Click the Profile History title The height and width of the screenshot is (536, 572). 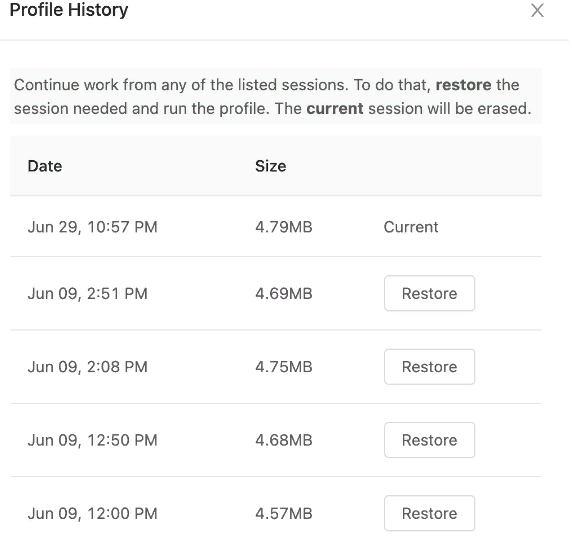(x=69, y=10)
